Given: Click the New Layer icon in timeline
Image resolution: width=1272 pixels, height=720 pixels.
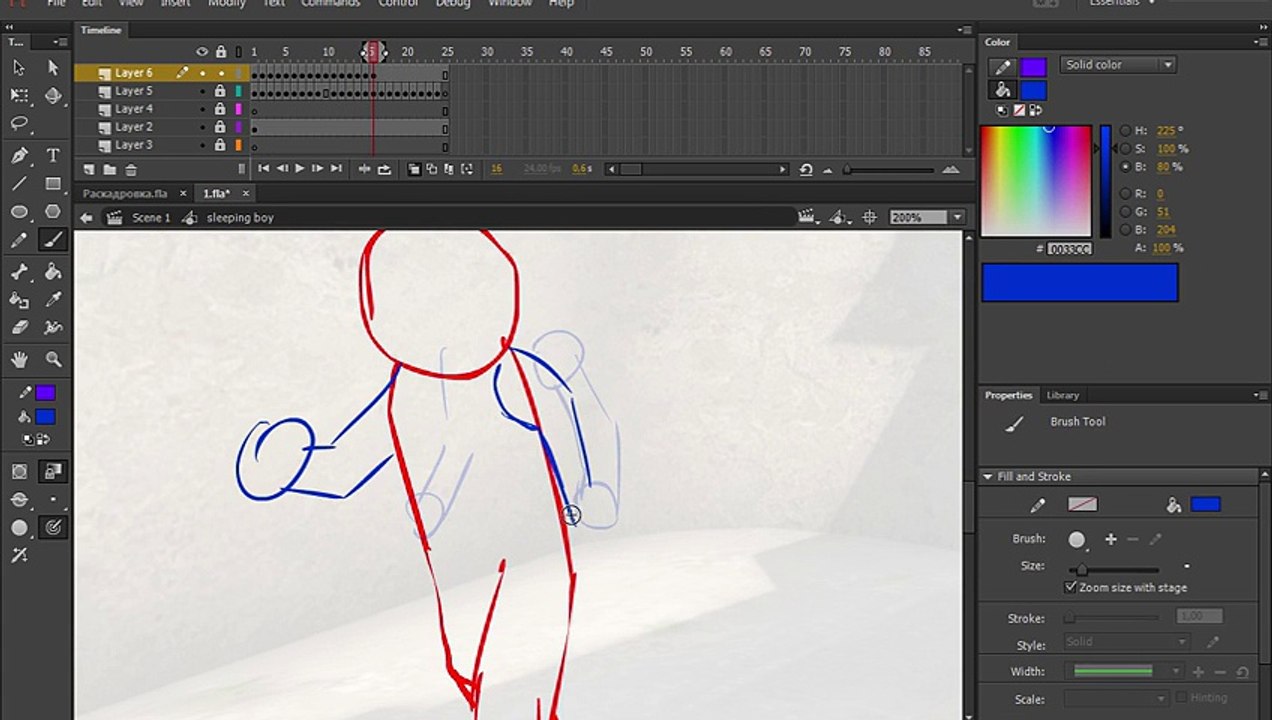Looking at the screenshot, I should pyautogui.click(x=89, y=170).
